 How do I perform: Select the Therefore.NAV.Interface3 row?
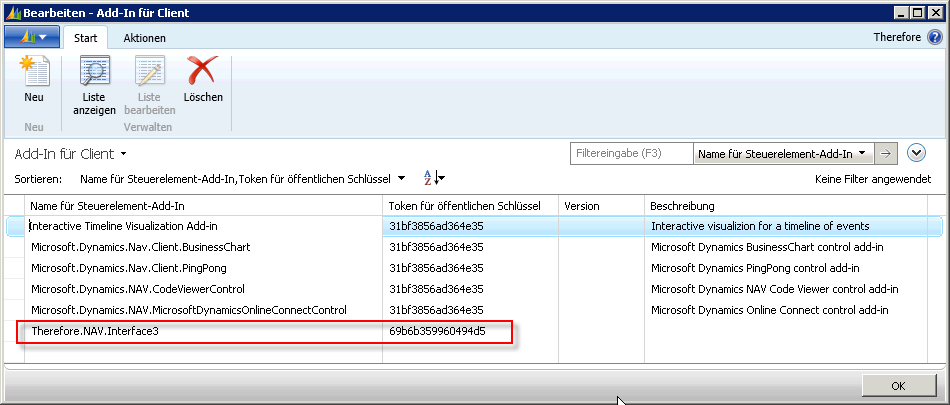95,331
